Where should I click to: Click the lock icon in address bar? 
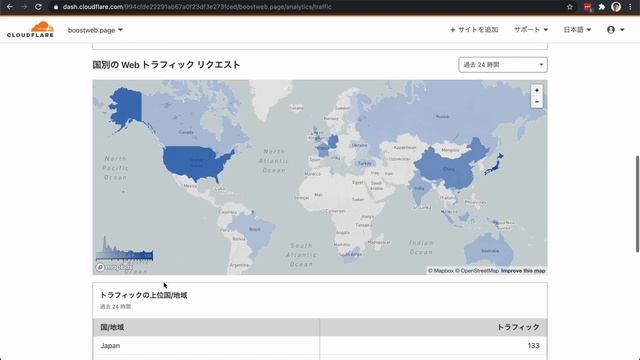coord(56,7)
